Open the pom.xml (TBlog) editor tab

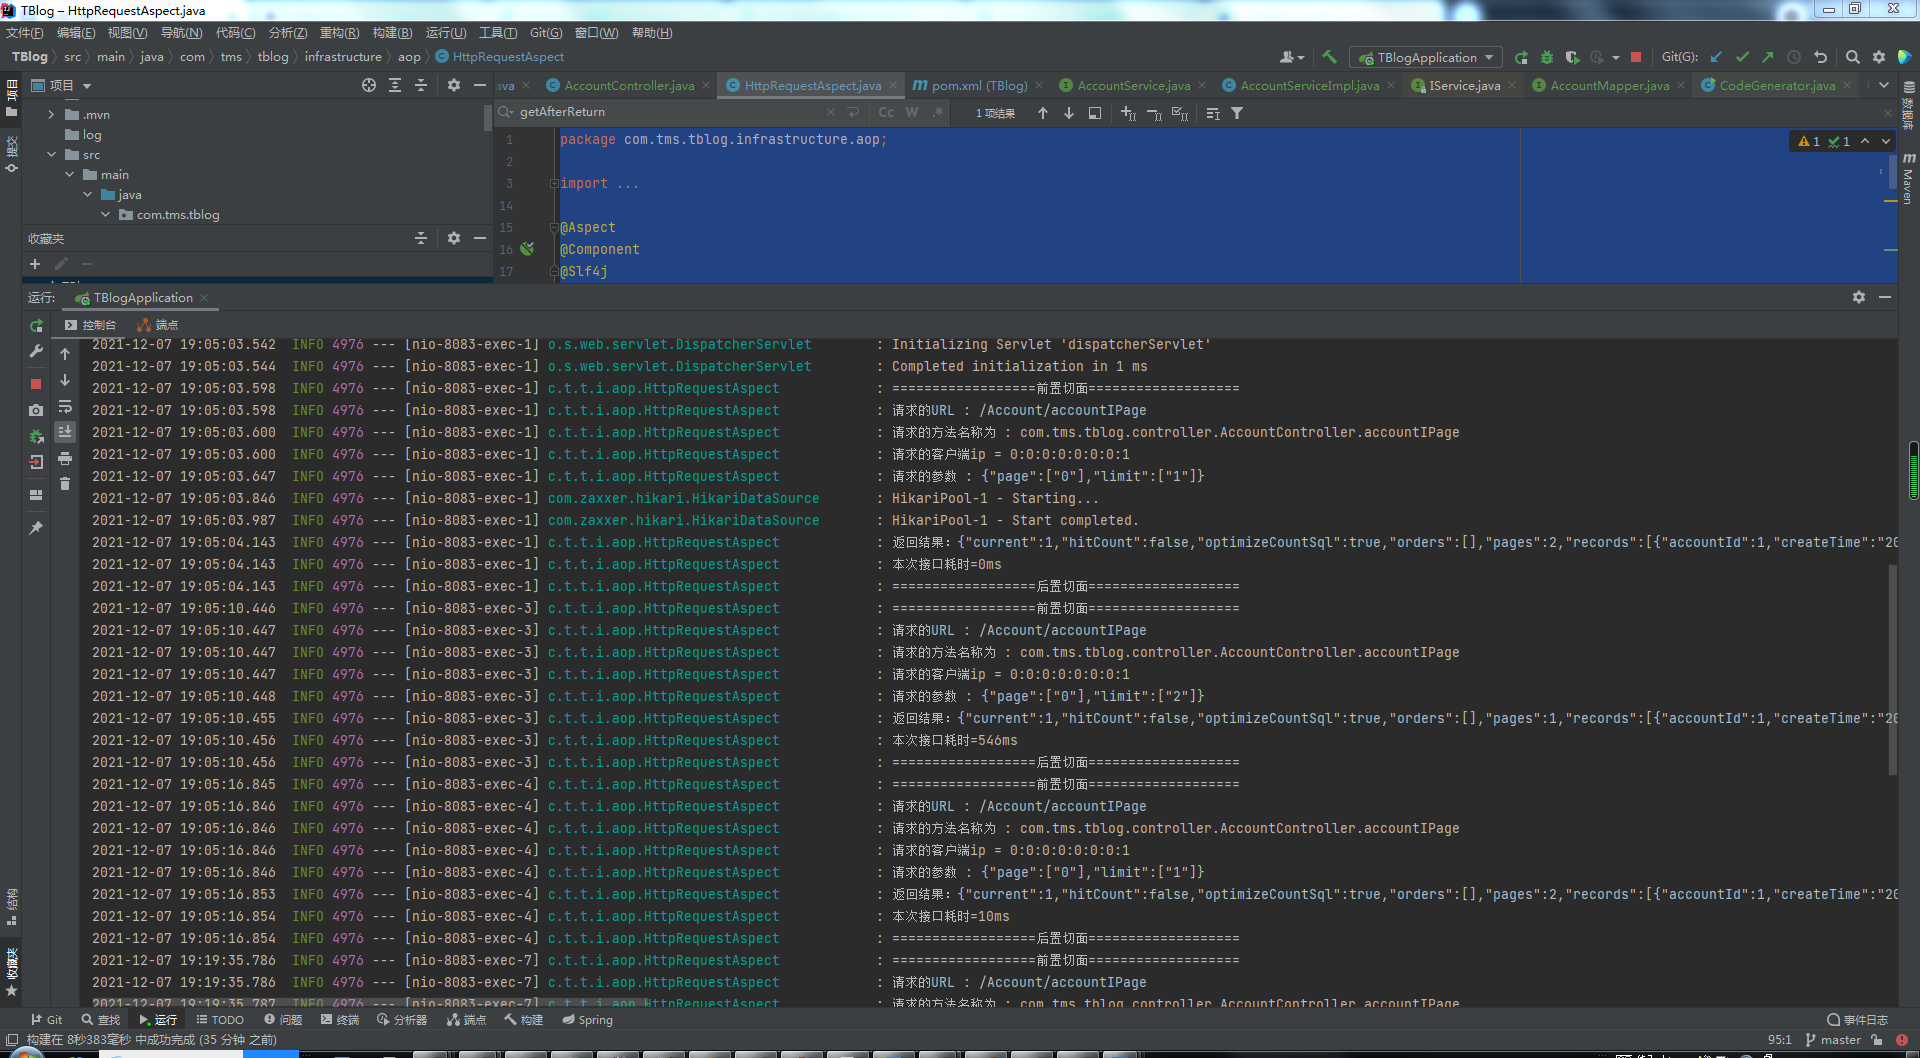(x=978, y=86)
